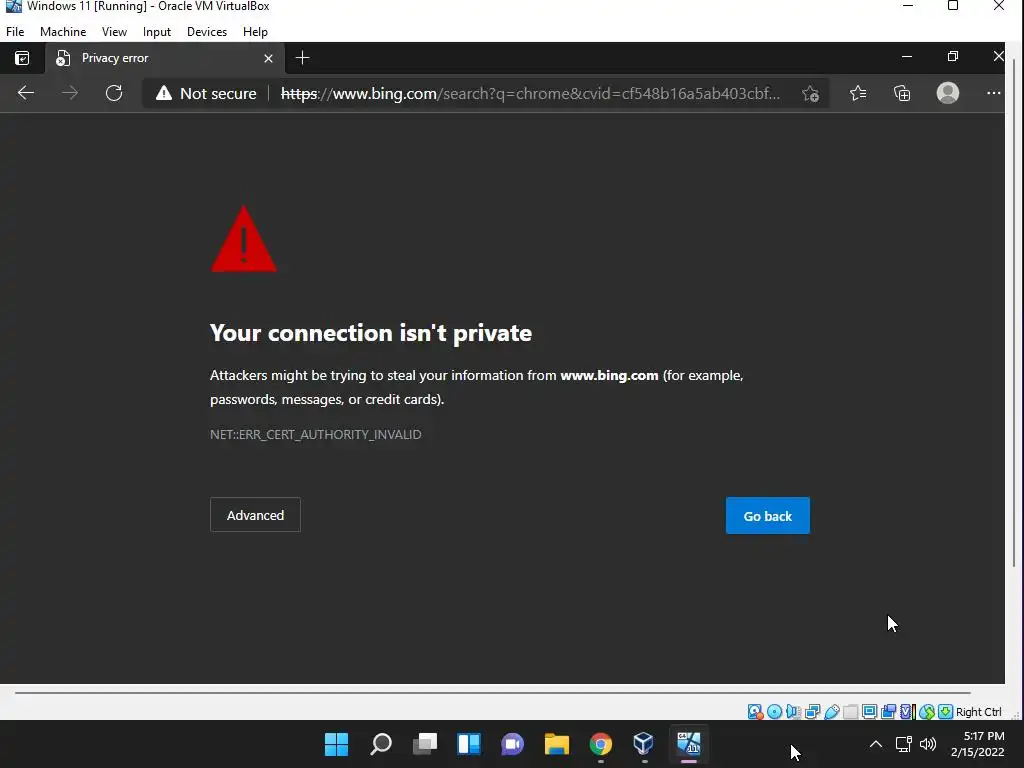Image resolution: width=1024 pixels, height=768 pixels.
Task: Add this page to favorites star-plus icon
Action: point(810,93)
